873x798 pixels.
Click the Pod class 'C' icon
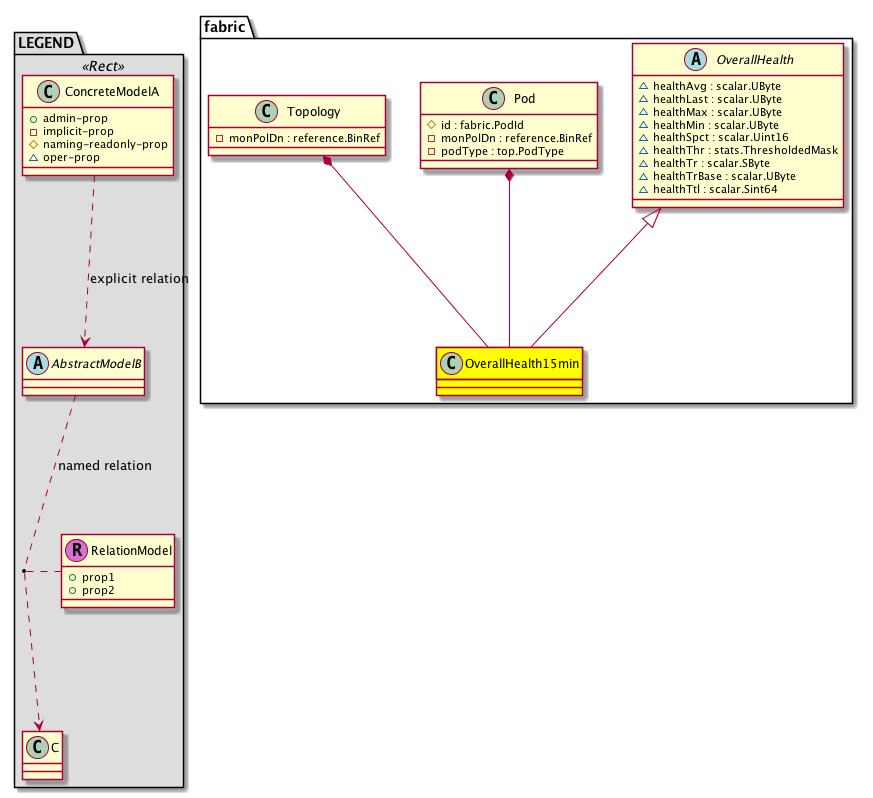pos(493,99)
